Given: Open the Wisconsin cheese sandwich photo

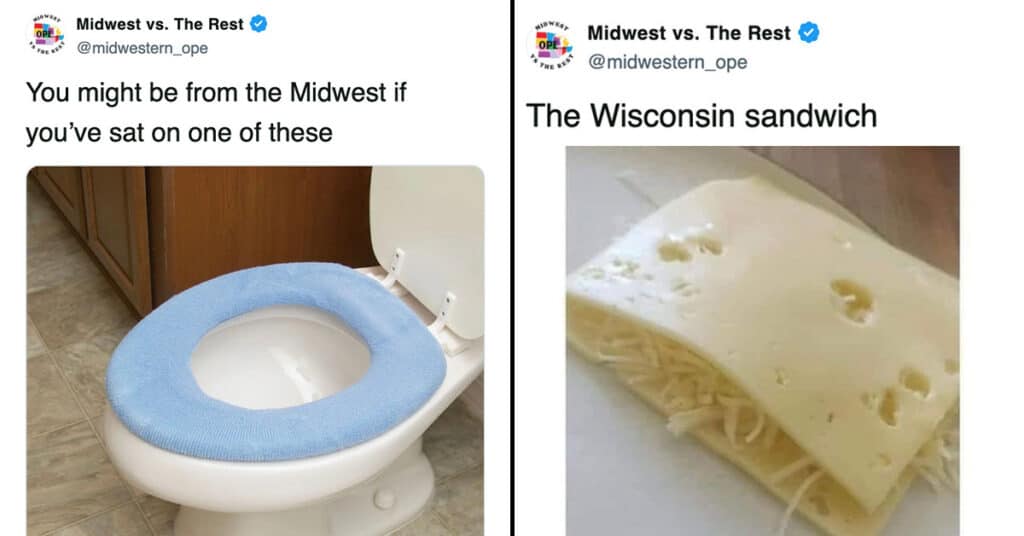Looking at the screenshot, I should 762,341.
